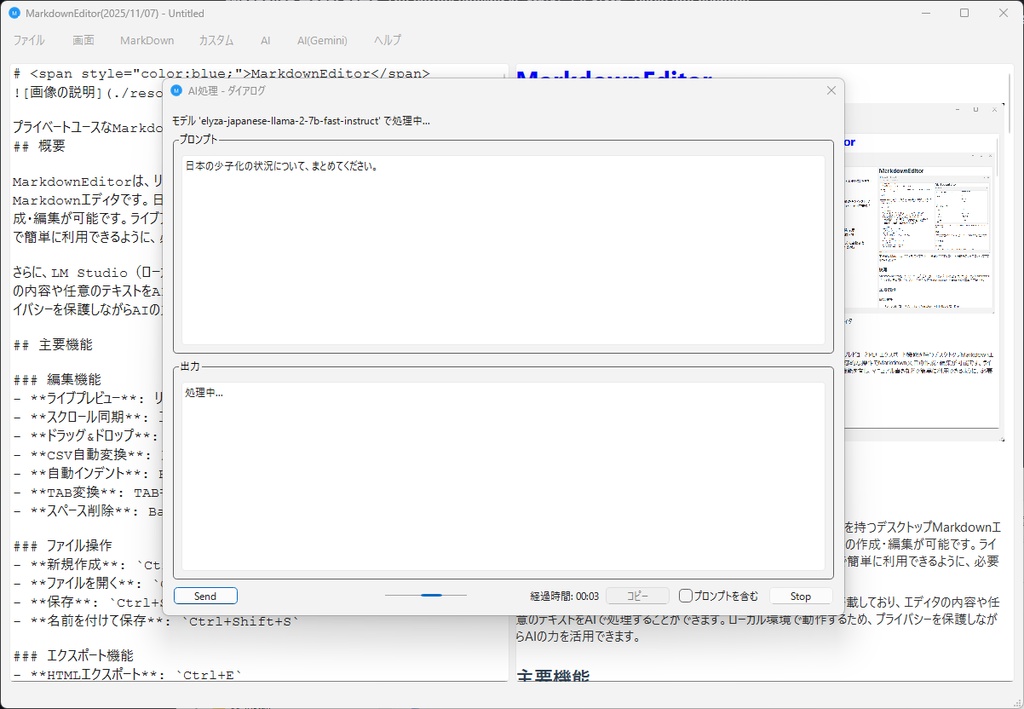Minimize the MarkdownEditor window
1024x709 pixels.
925,13
